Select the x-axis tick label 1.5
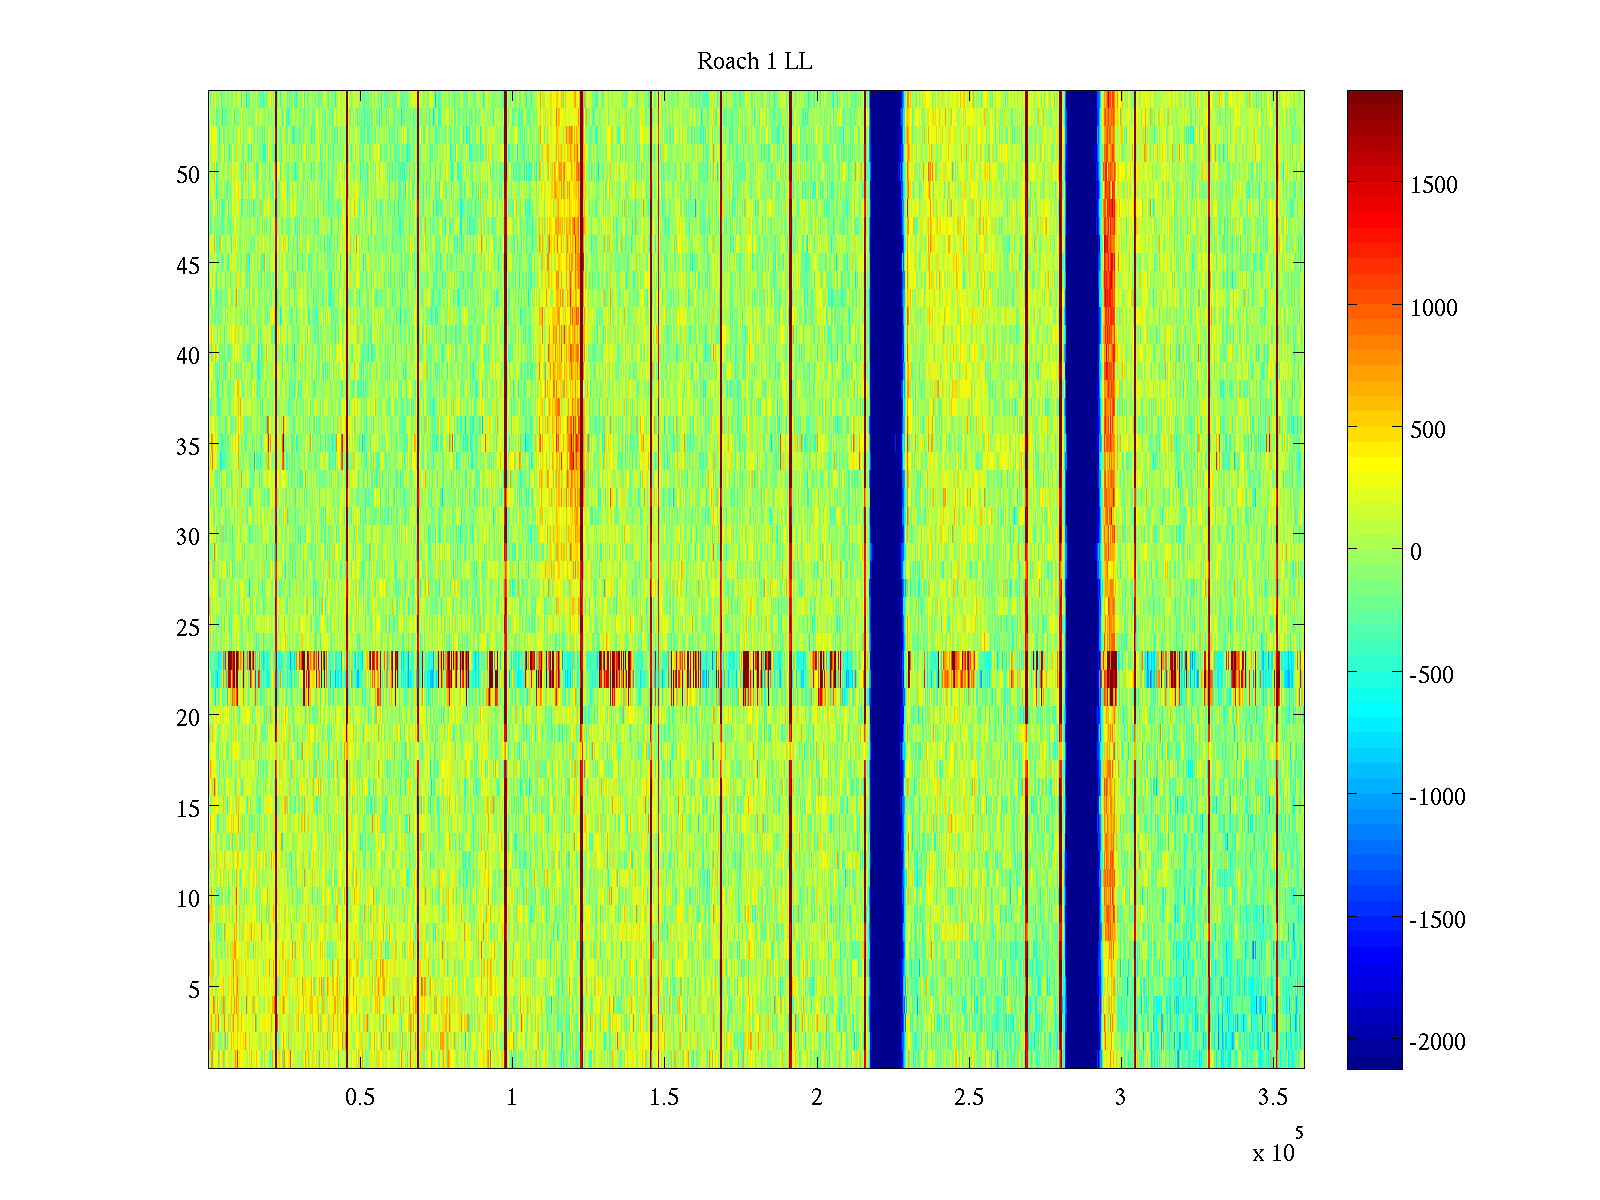Screen dimensions: 1600x1200 (x=664, y=1098)
